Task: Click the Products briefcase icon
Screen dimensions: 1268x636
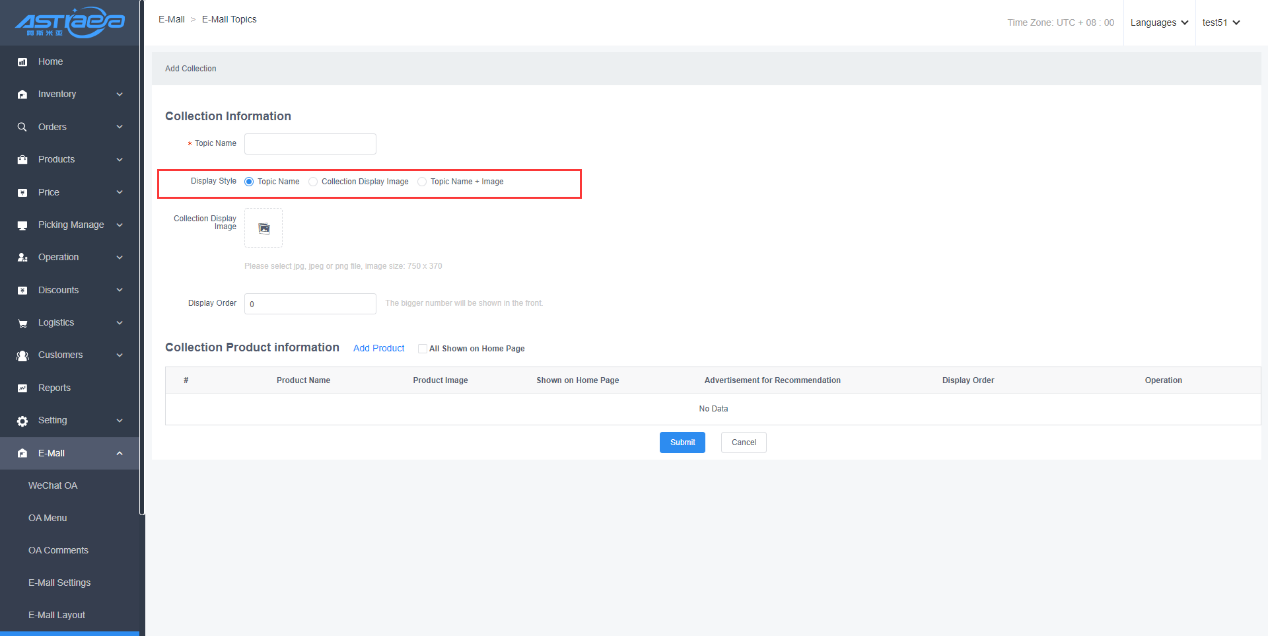Action: [x=22, y=160]
